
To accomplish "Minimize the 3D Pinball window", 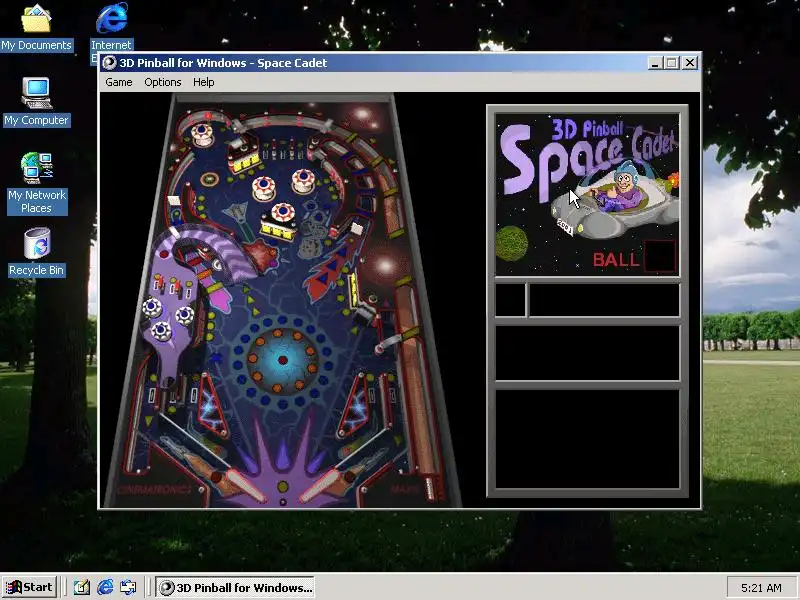I will click(656, 63).
